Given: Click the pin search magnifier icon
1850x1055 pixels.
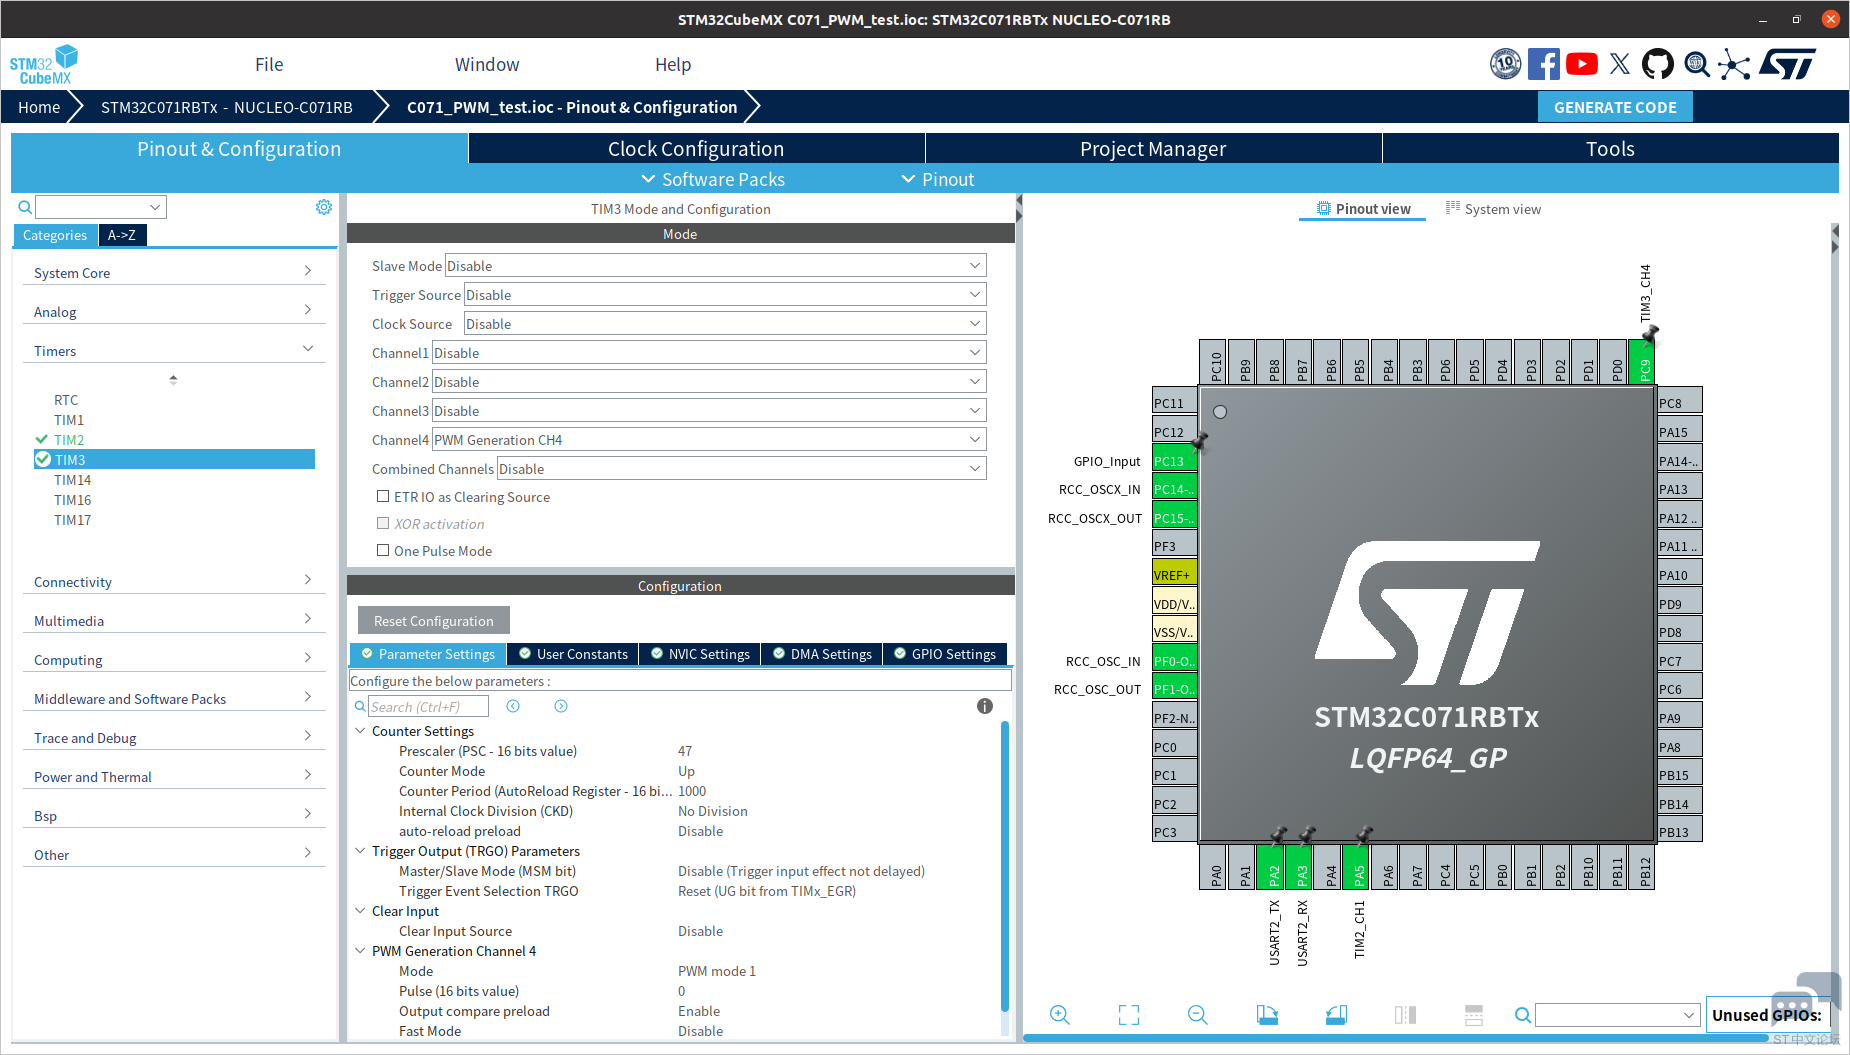Looking at the screenshot, I should click(1523, 1015).
